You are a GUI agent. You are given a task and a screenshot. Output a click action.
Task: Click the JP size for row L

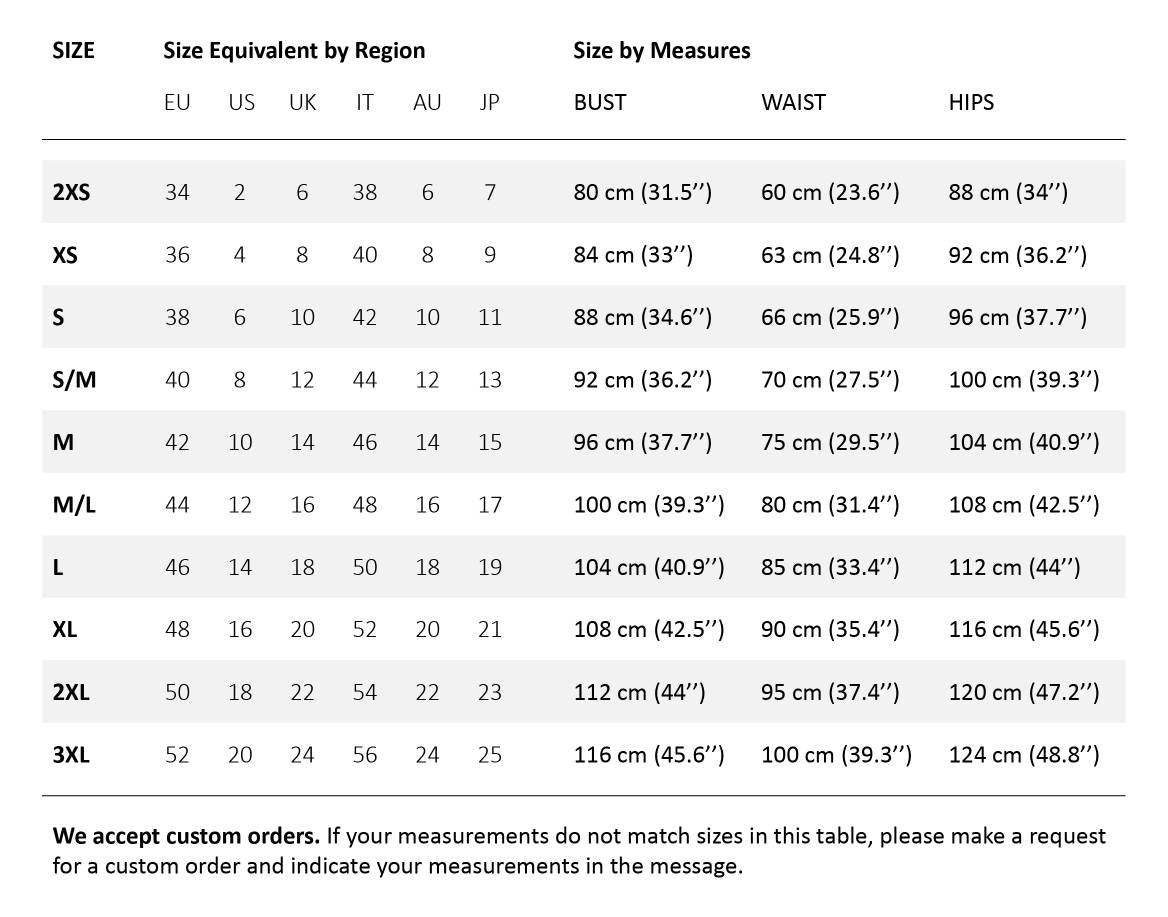coord(489,567)
